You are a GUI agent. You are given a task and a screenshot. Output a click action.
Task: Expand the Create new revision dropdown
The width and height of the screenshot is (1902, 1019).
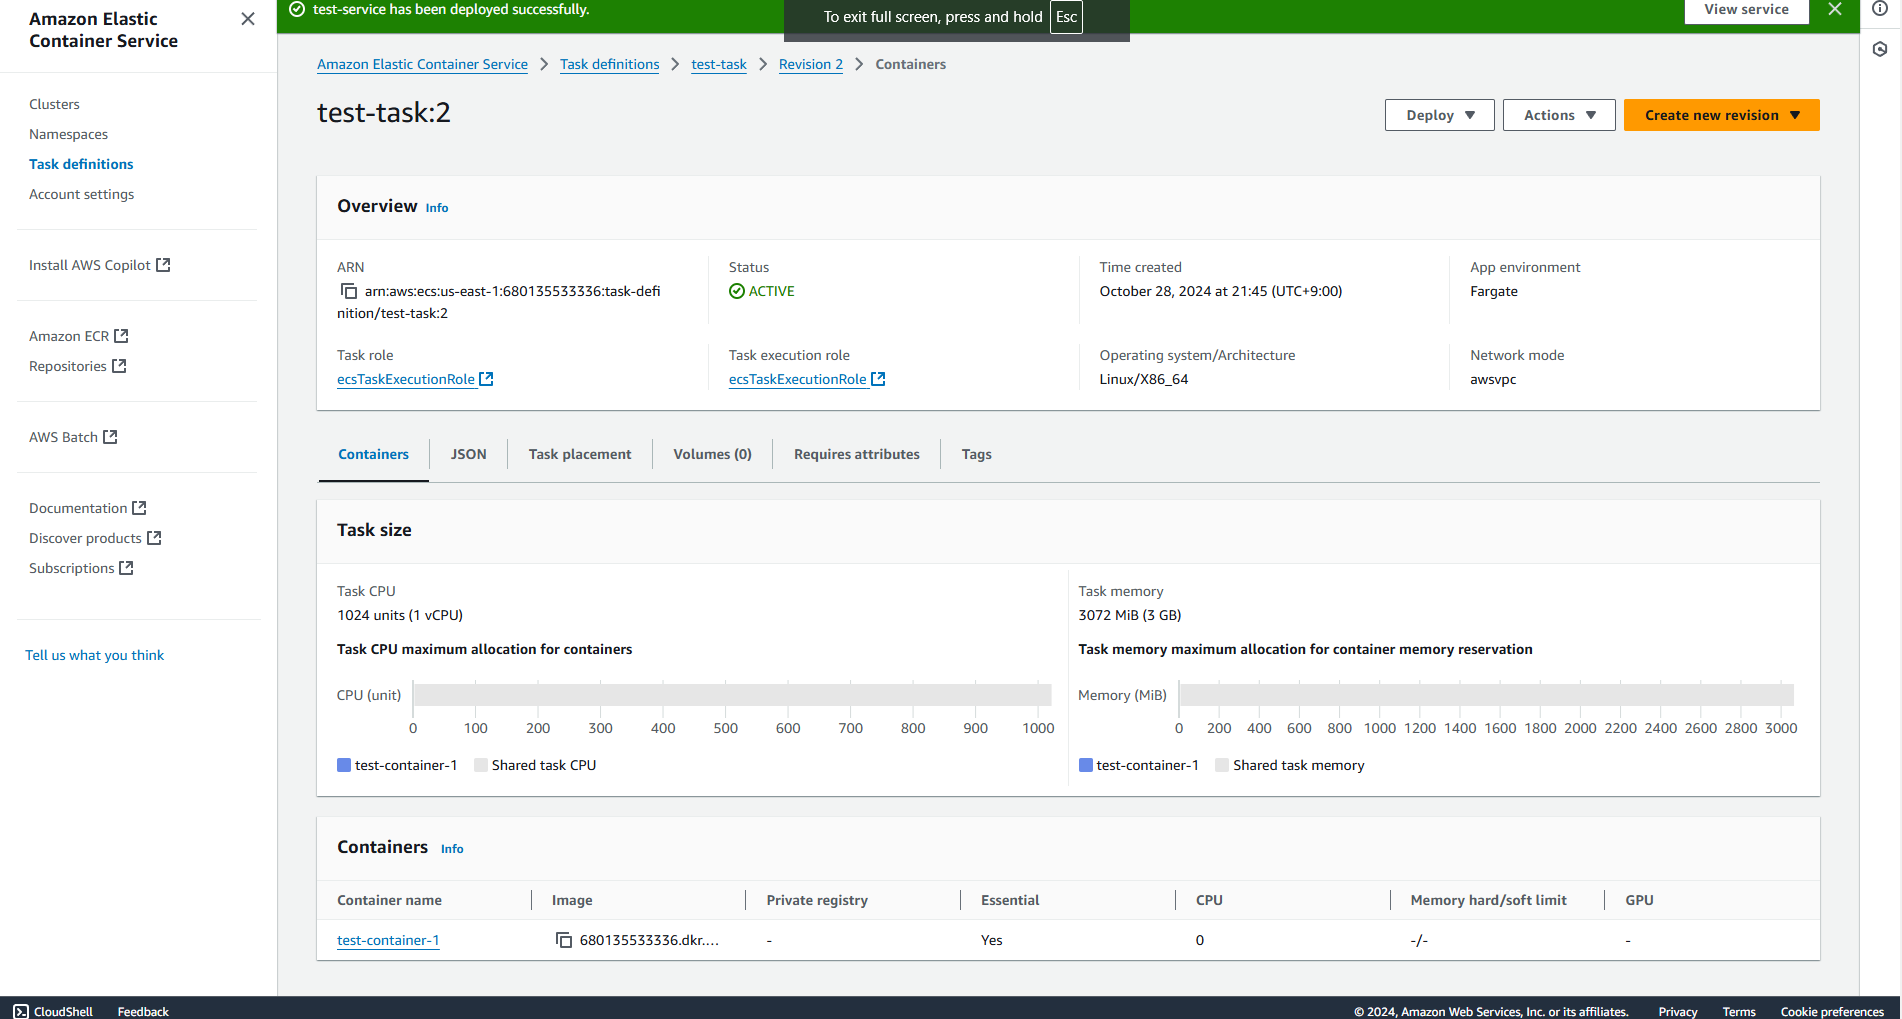pos(1721,115)
